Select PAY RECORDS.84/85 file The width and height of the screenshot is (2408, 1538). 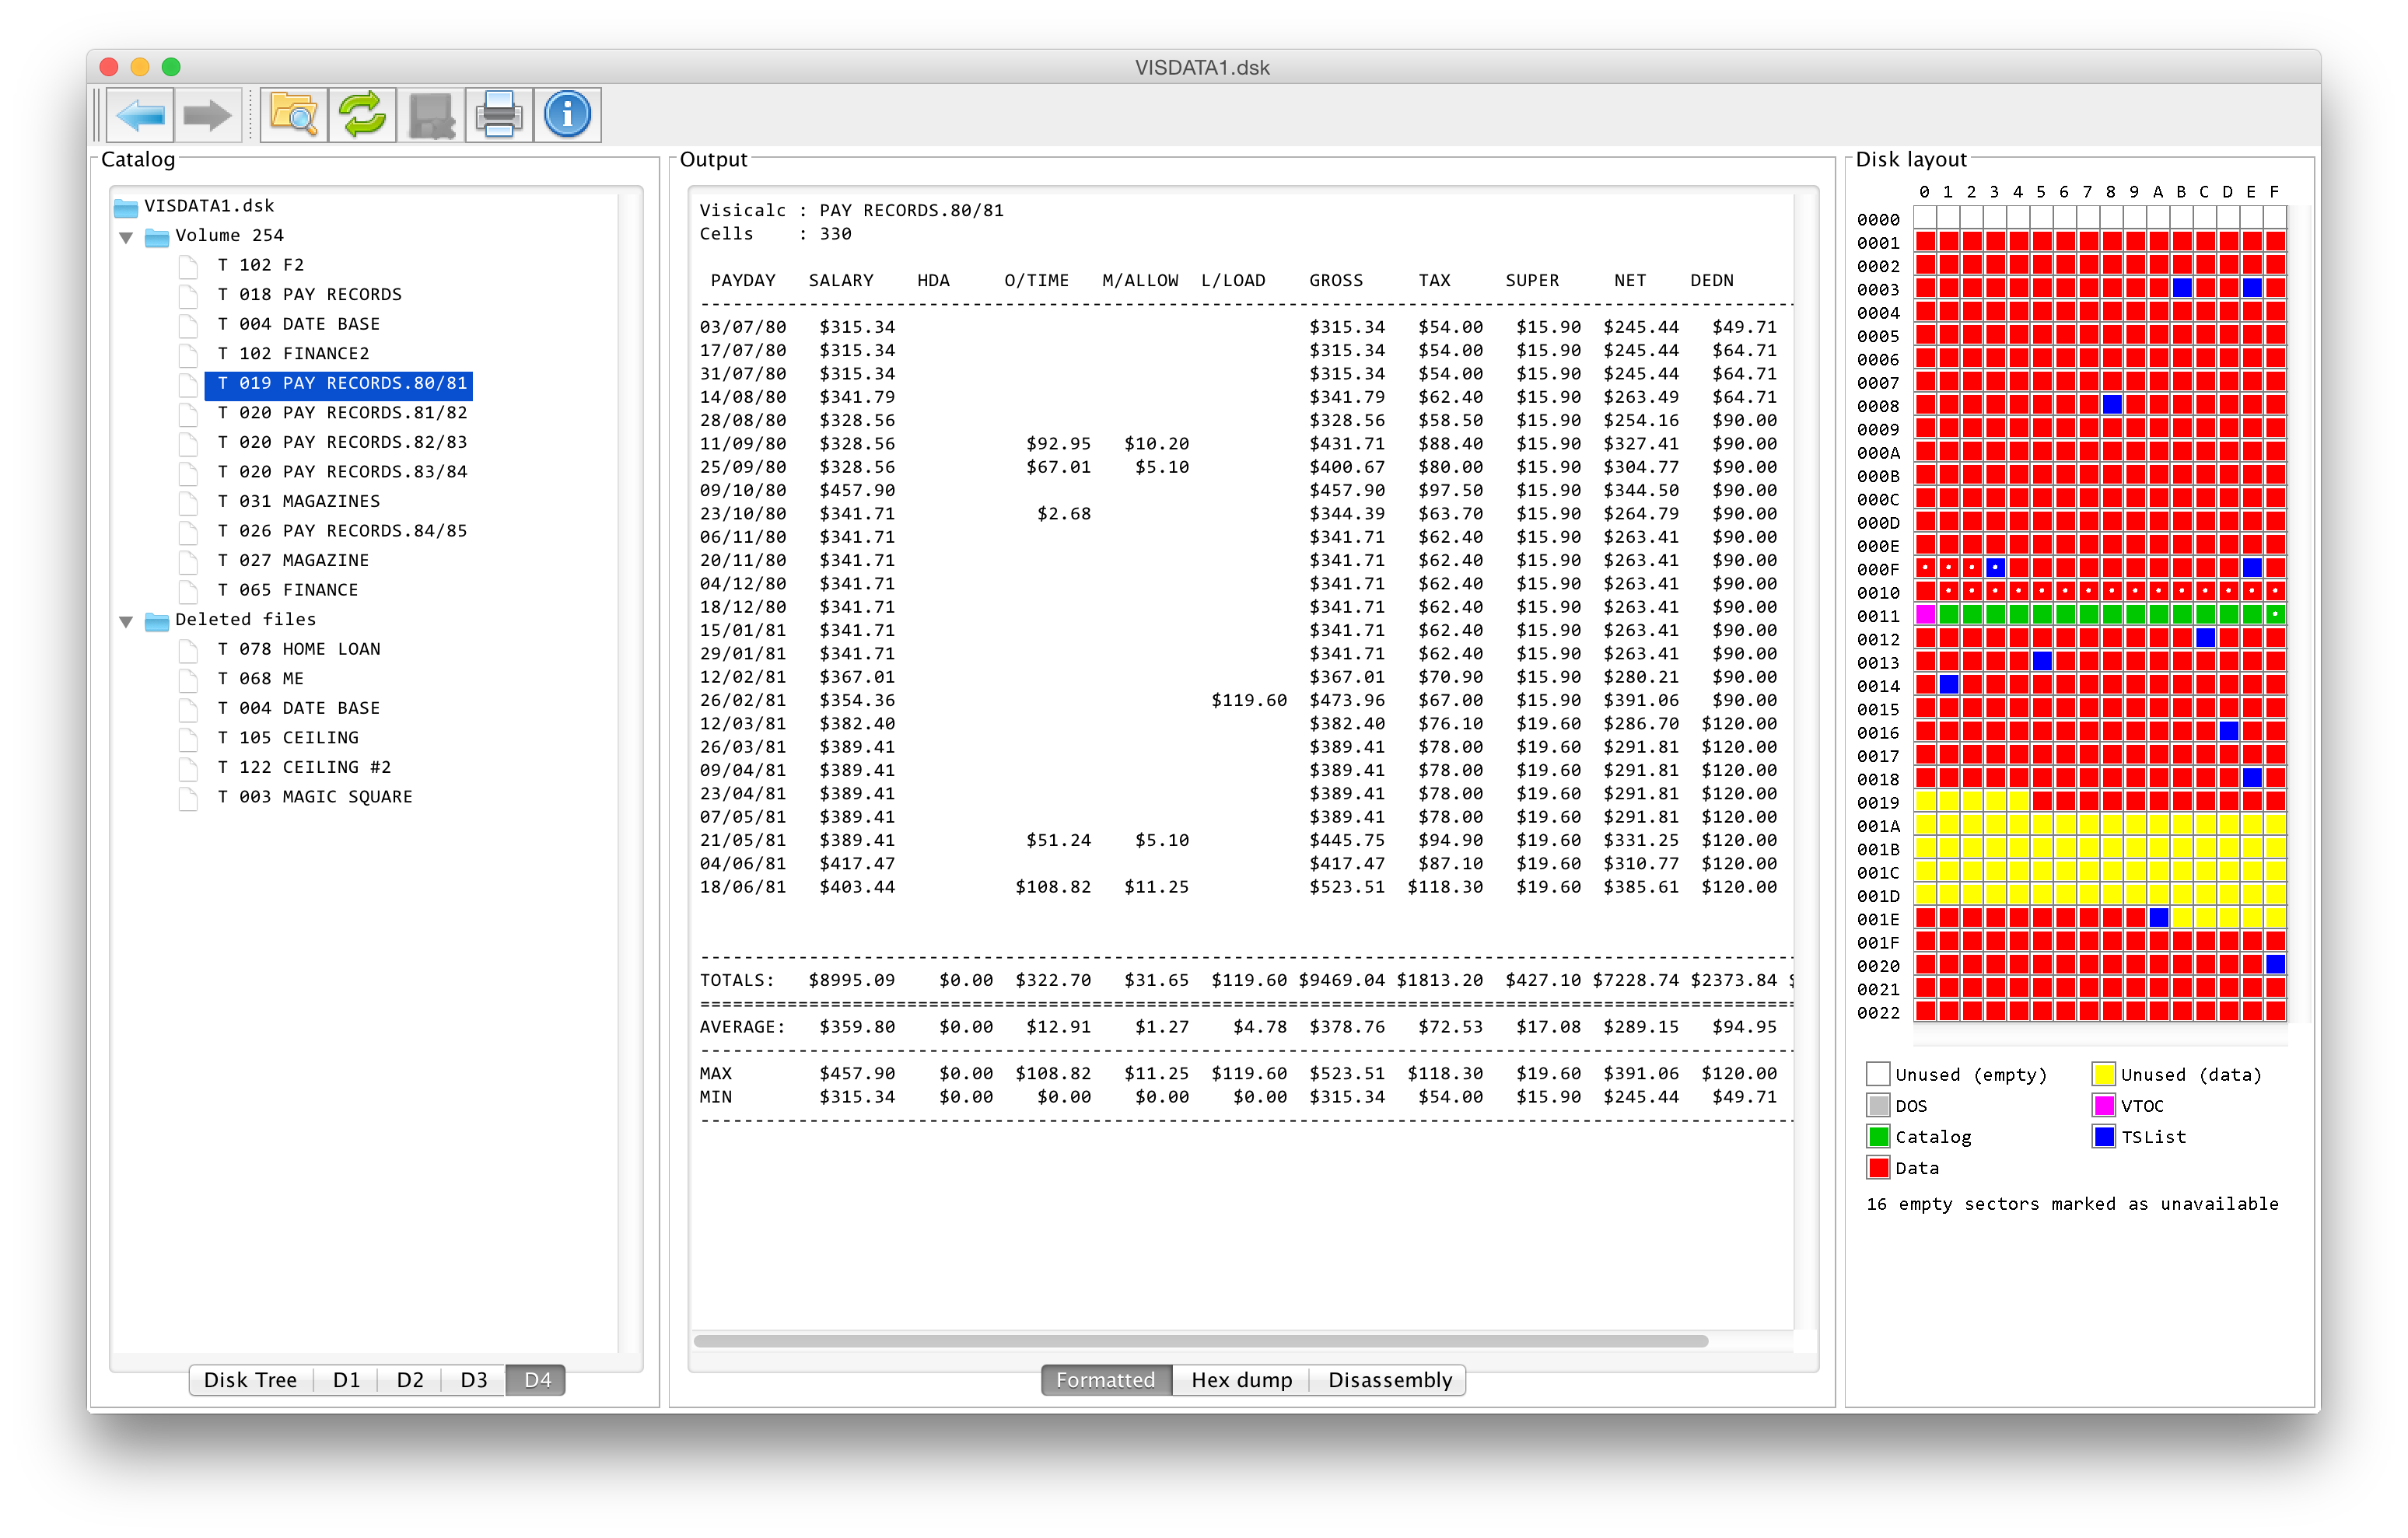(342, 530)
